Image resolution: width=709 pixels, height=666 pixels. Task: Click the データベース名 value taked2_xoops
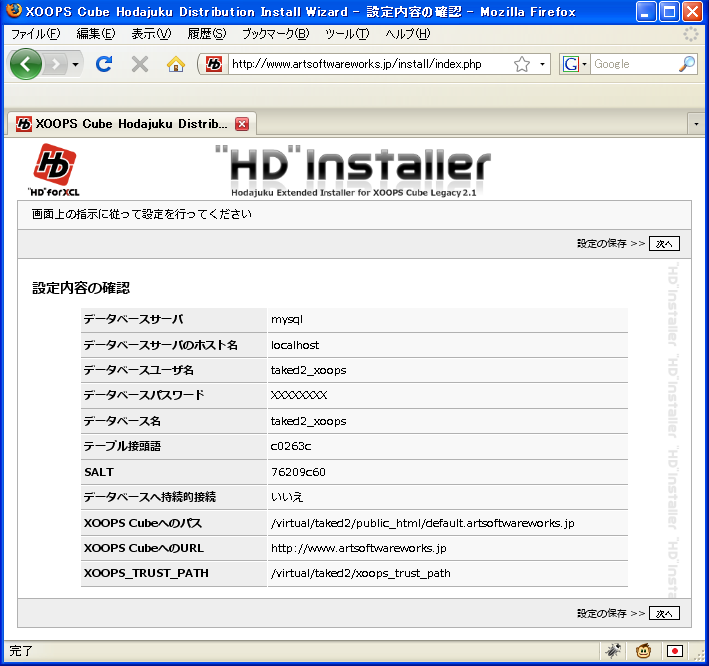(308, 421)
